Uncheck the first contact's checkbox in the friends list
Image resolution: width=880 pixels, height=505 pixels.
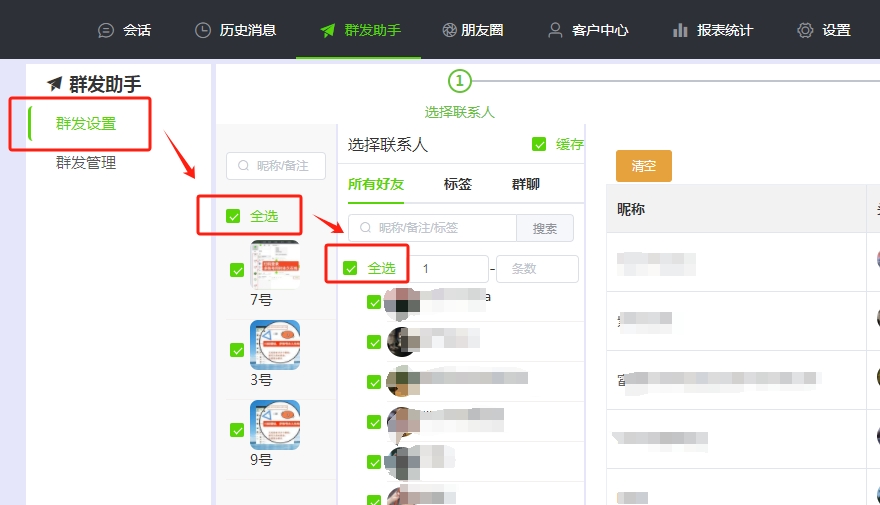374,302
